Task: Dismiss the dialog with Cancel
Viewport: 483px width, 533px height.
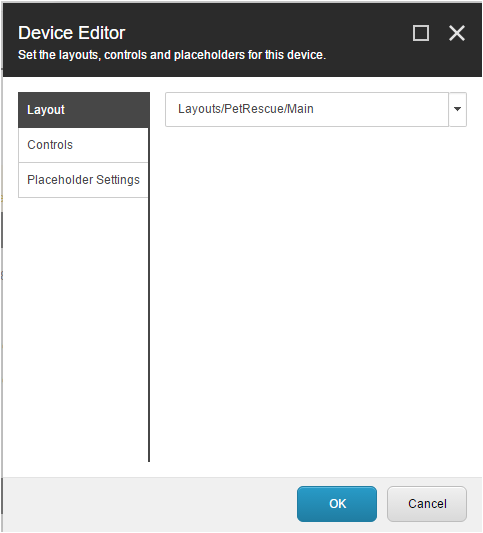Action: click(x=427, y=504)
